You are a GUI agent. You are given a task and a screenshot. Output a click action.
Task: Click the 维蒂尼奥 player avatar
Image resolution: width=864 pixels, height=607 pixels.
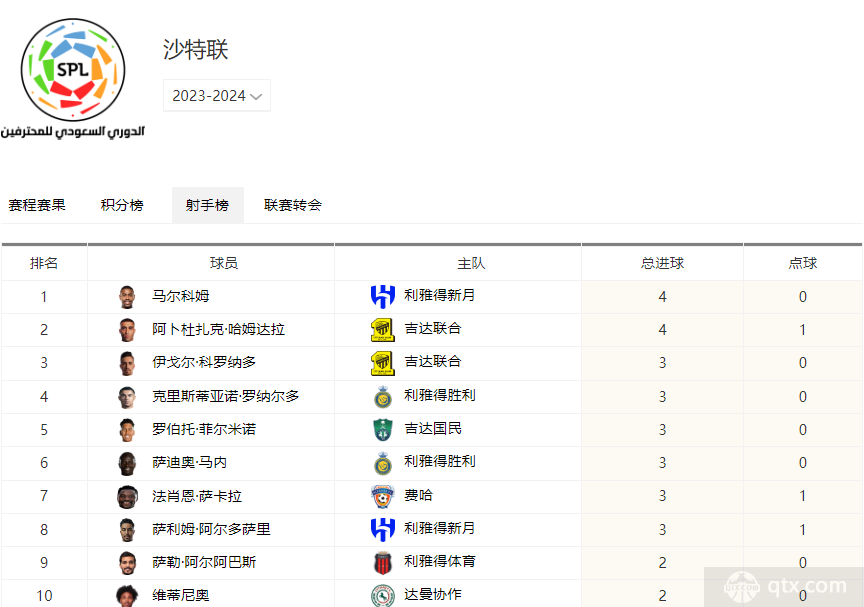127,595
